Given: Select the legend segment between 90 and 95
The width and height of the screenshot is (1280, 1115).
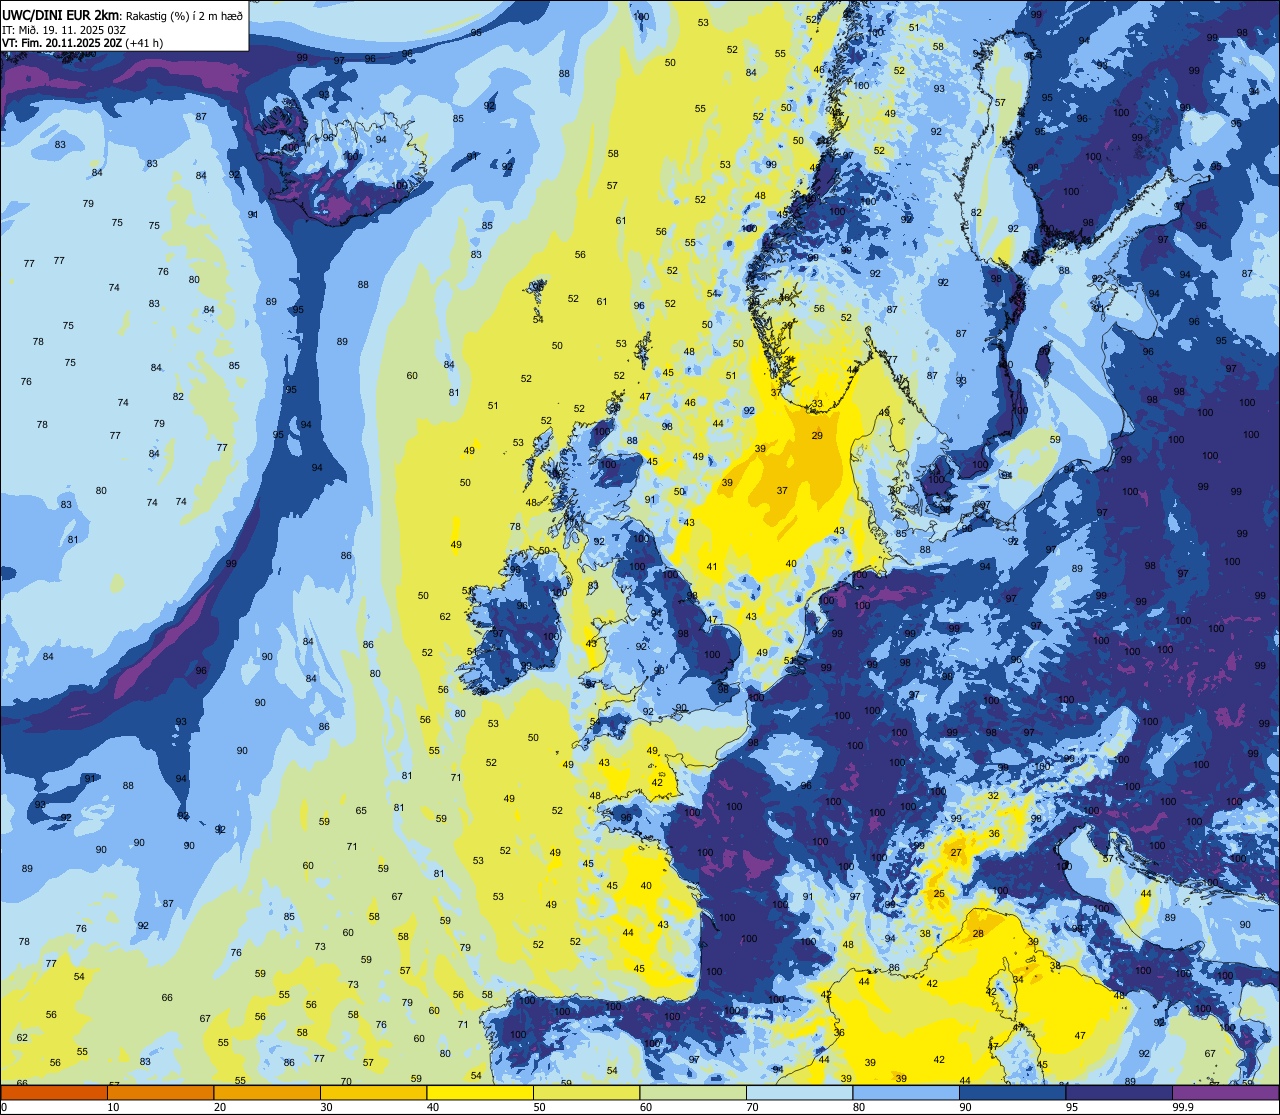Looking at the screenshot, I should 1012,1092.
